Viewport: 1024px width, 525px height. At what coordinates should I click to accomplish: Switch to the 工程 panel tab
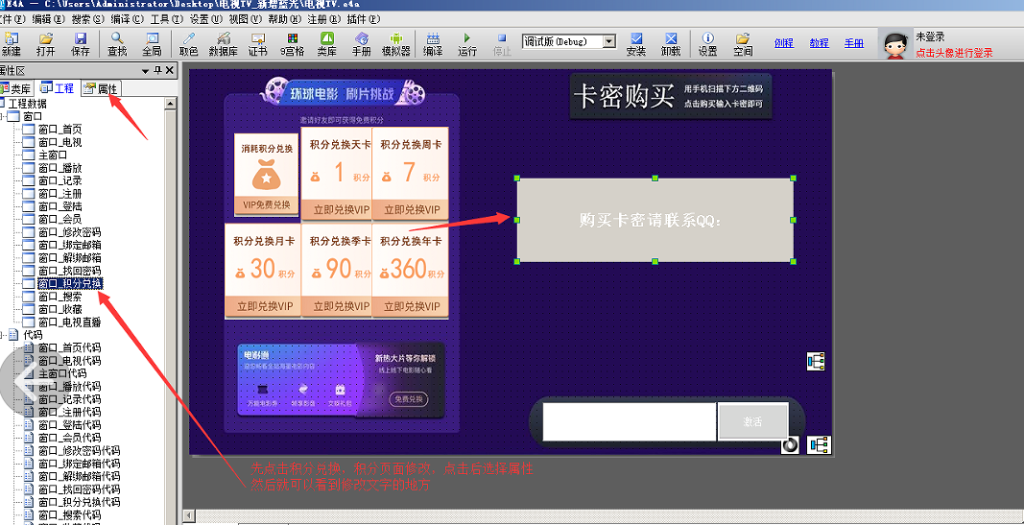(x=57, y=88)
